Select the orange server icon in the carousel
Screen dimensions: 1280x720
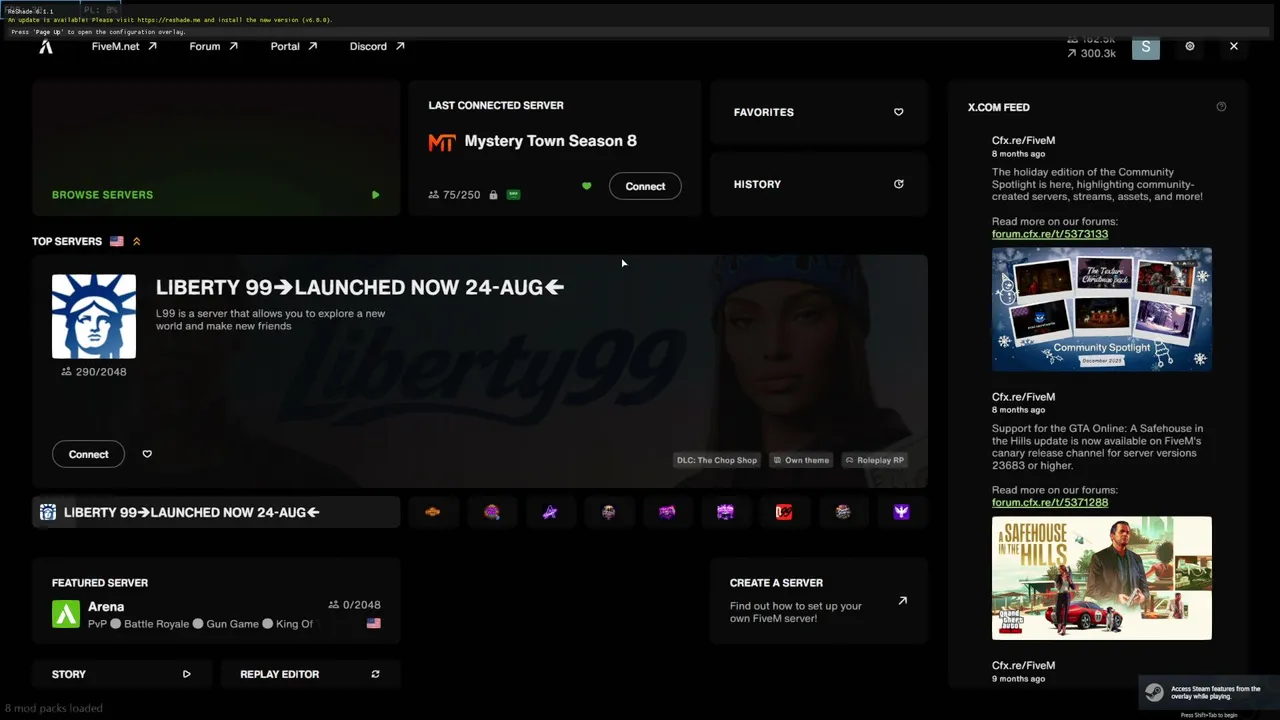(x=433, y=512)
